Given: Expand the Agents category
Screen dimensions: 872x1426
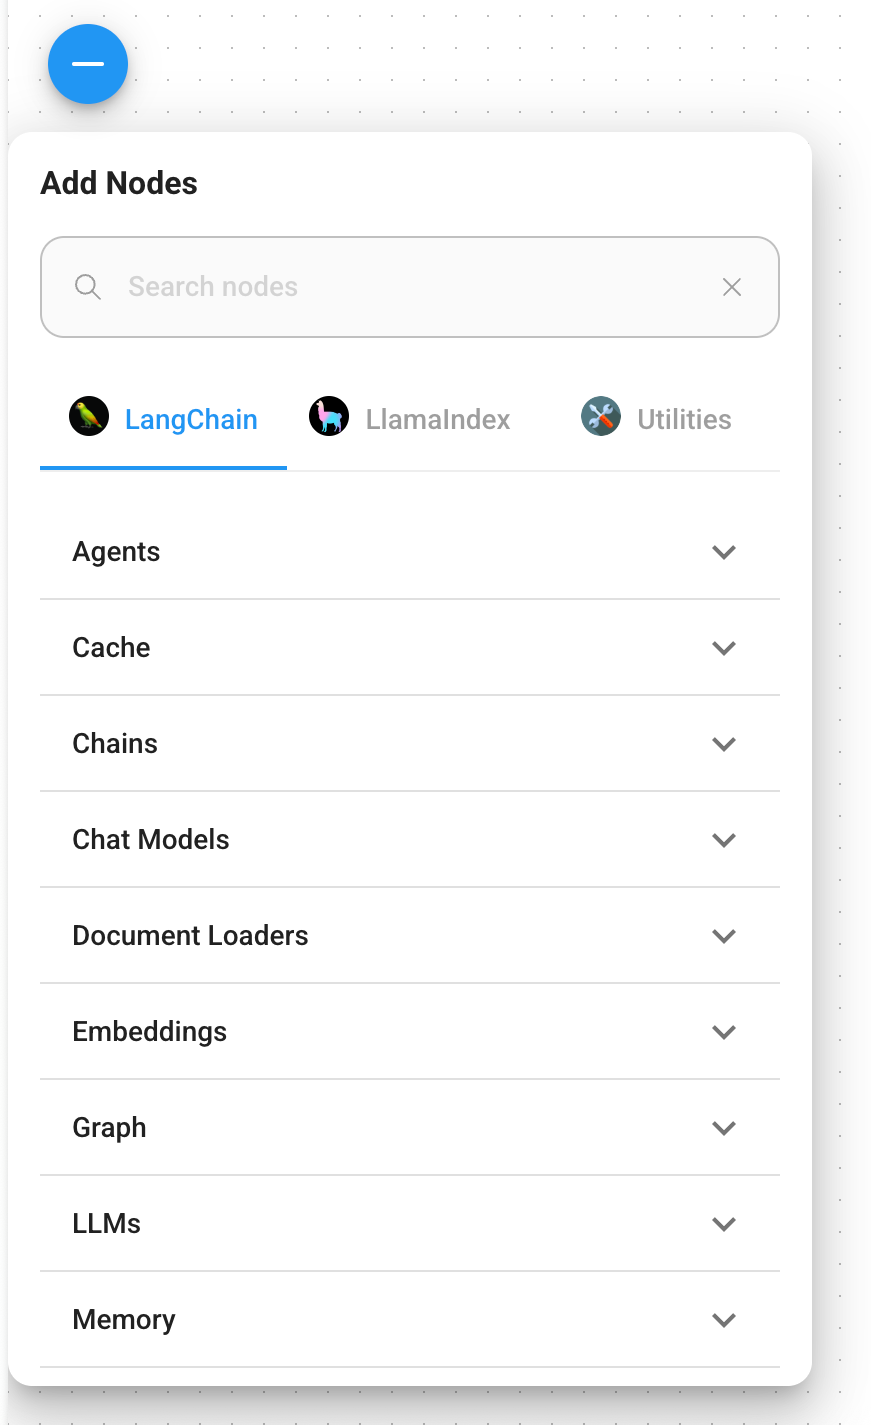Looking at the screenshot, I should [410, 552].
